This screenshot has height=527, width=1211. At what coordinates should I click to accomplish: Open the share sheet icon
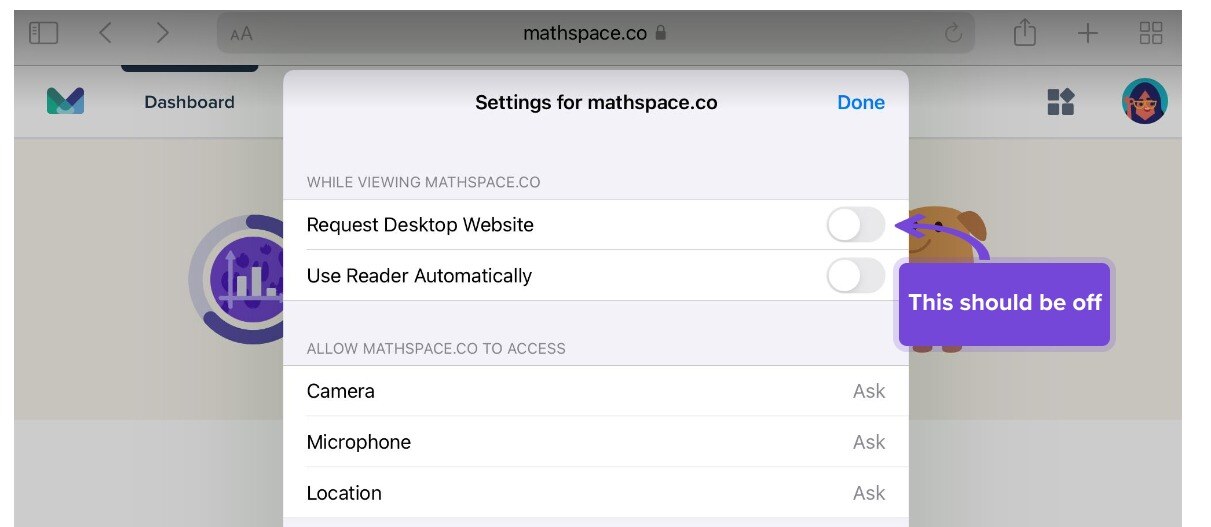pyautogui.click(x=1025, y=33)
